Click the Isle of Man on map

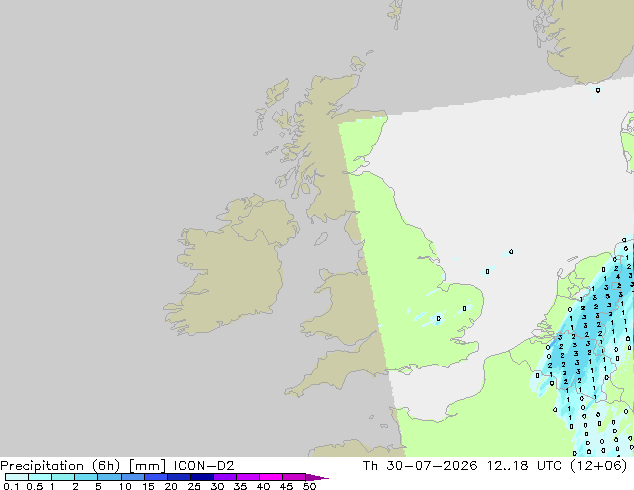coord(321,239)
